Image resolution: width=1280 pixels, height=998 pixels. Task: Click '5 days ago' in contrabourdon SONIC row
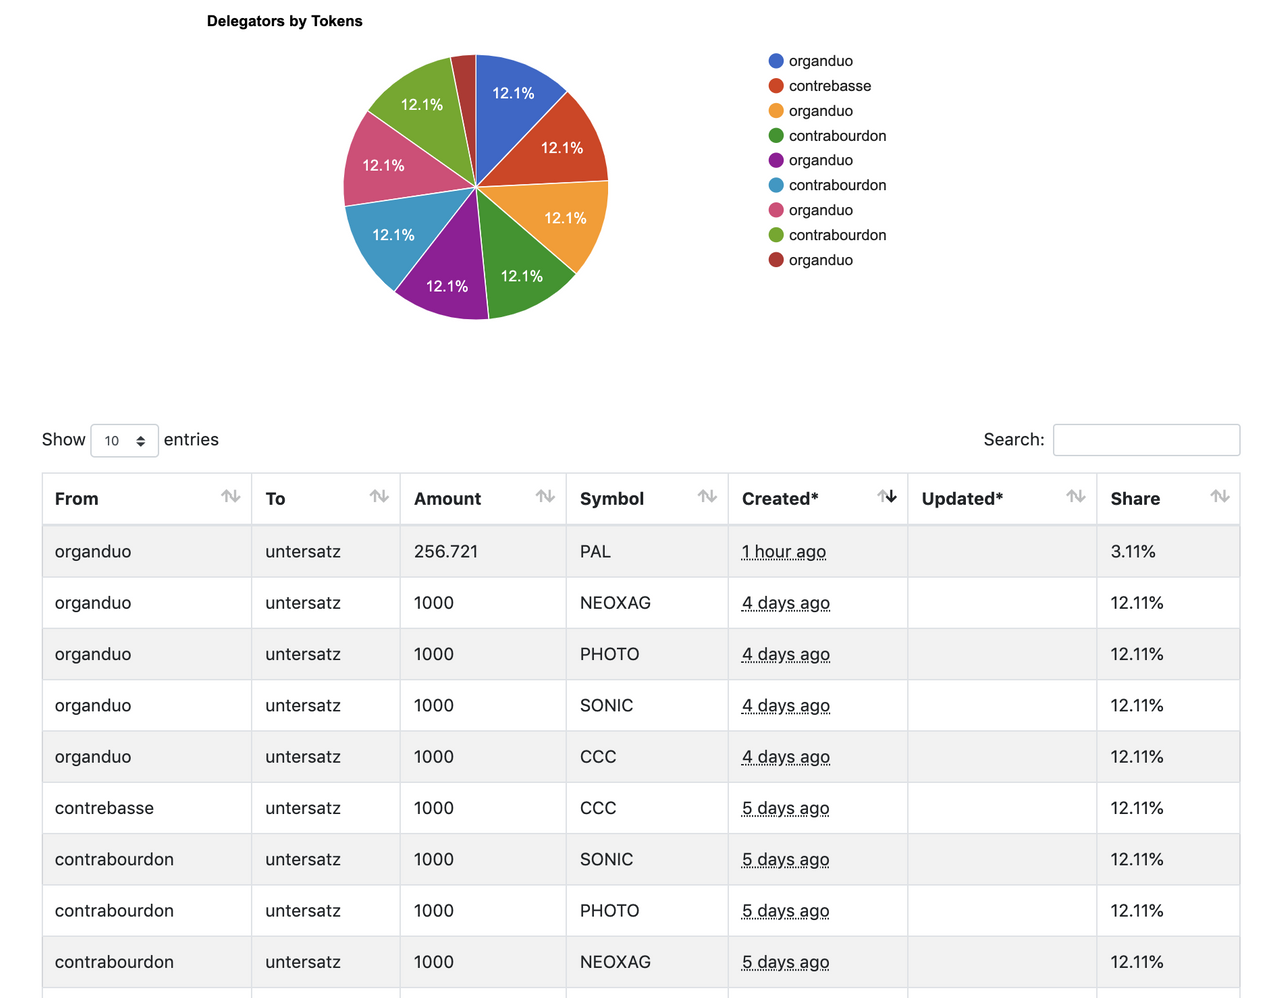[x=786, y=859]
